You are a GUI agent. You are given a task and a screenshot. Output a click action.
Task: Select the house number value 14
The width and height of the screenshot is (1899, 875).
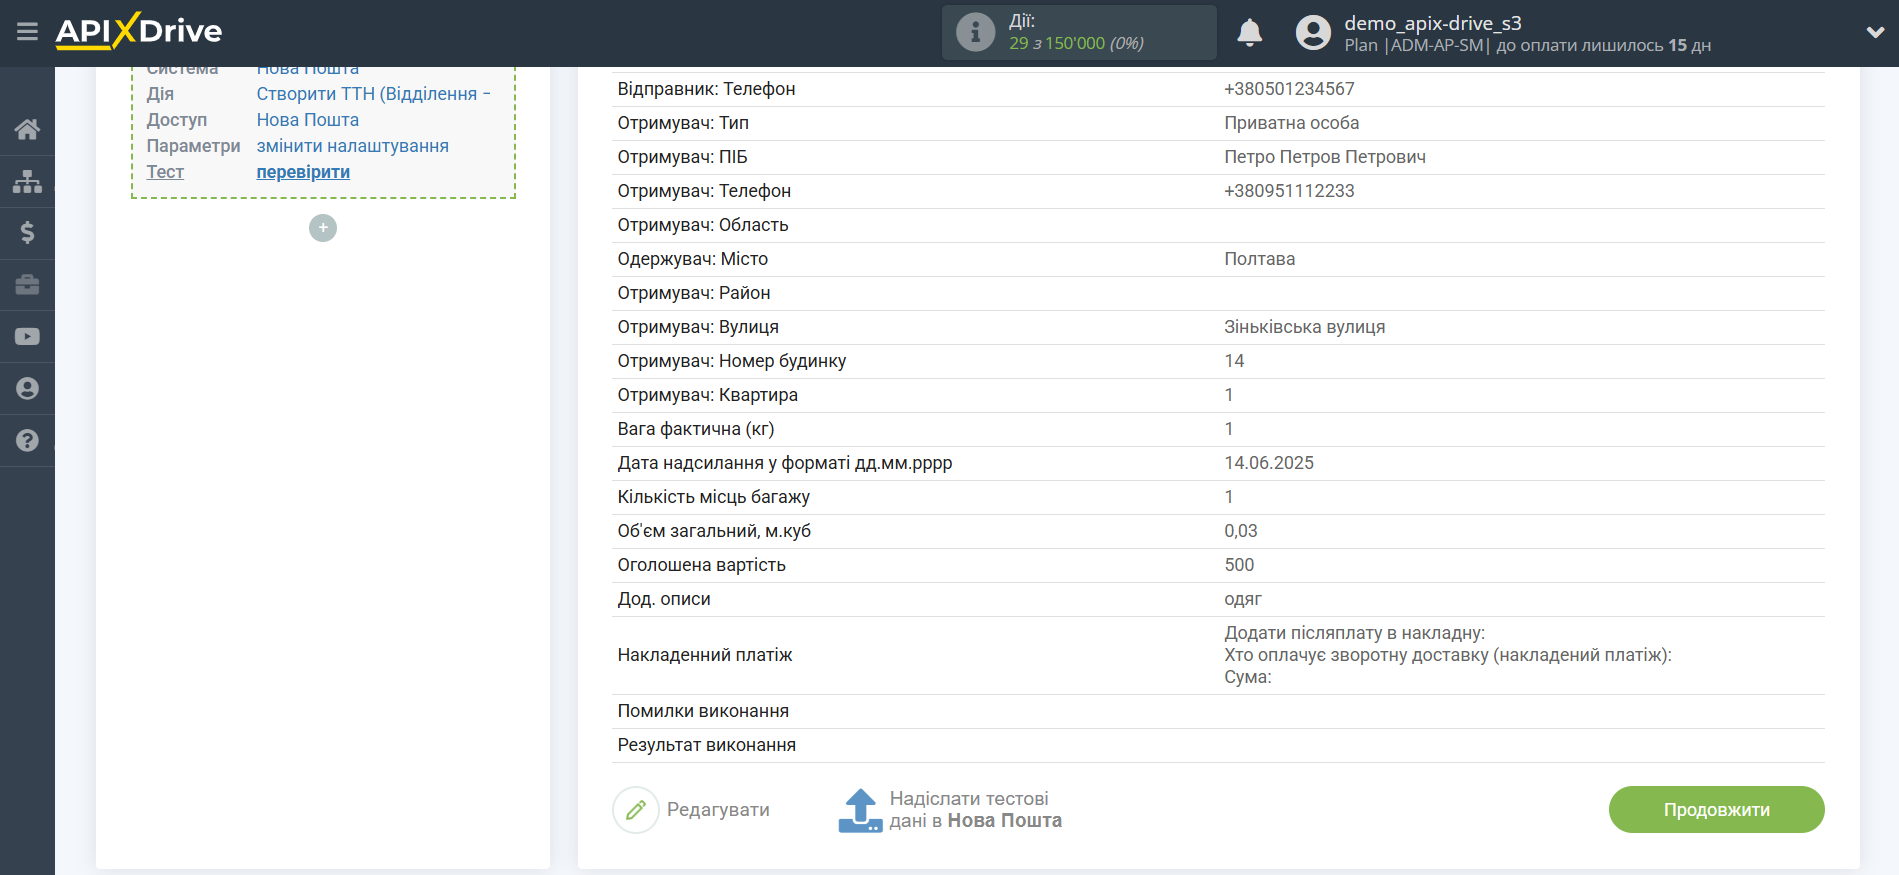click(x=1234, y=361)
